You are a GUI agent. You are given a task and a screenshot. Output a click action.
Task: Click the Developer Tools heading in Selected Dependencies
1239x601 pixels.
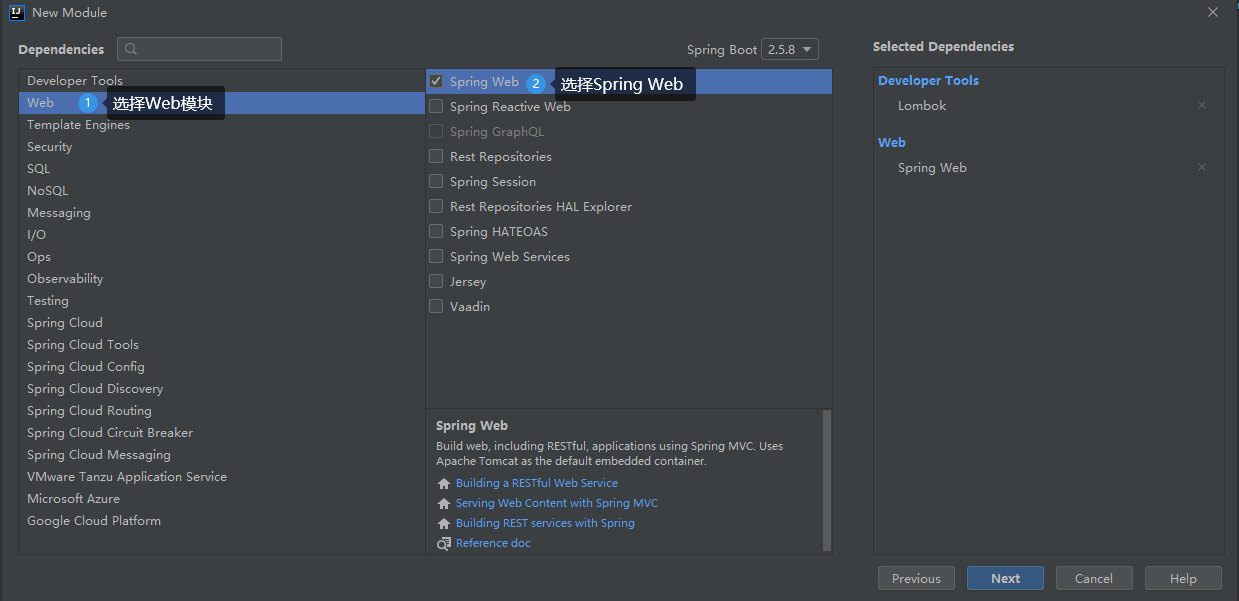click(x=928, y=81)
